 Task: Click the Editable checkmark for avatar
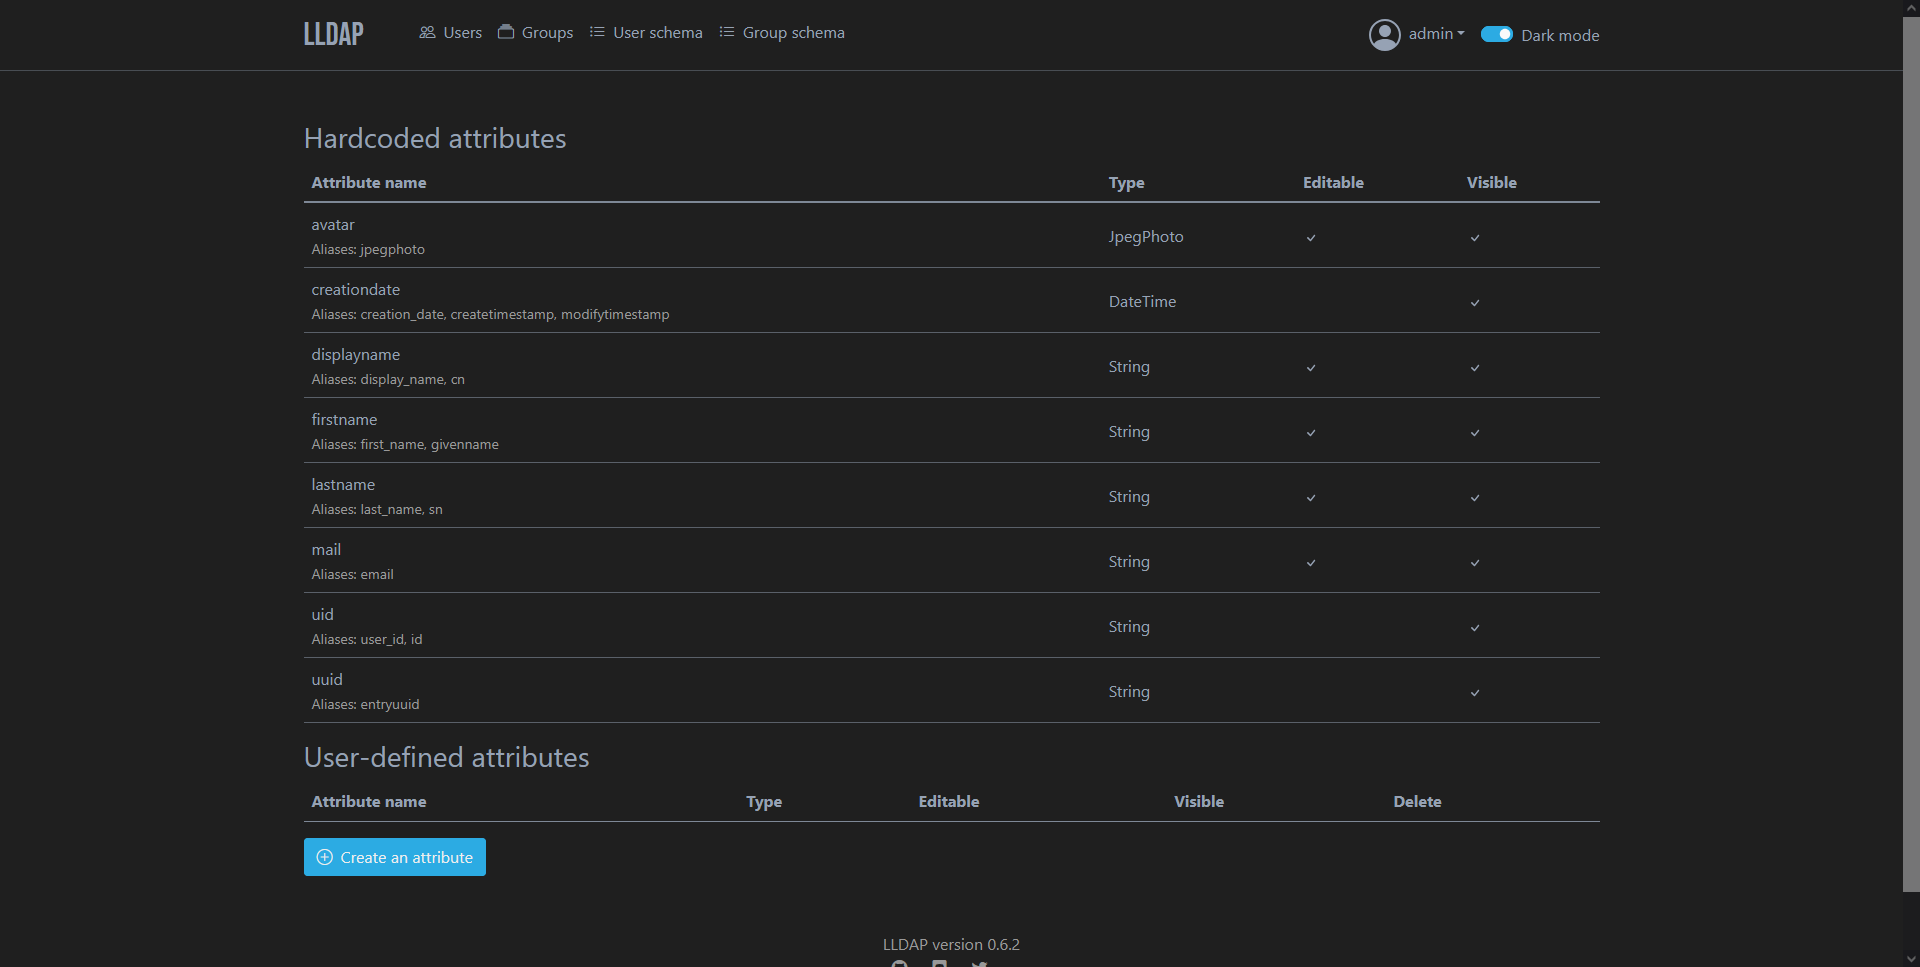click(x=1311, y=238)
